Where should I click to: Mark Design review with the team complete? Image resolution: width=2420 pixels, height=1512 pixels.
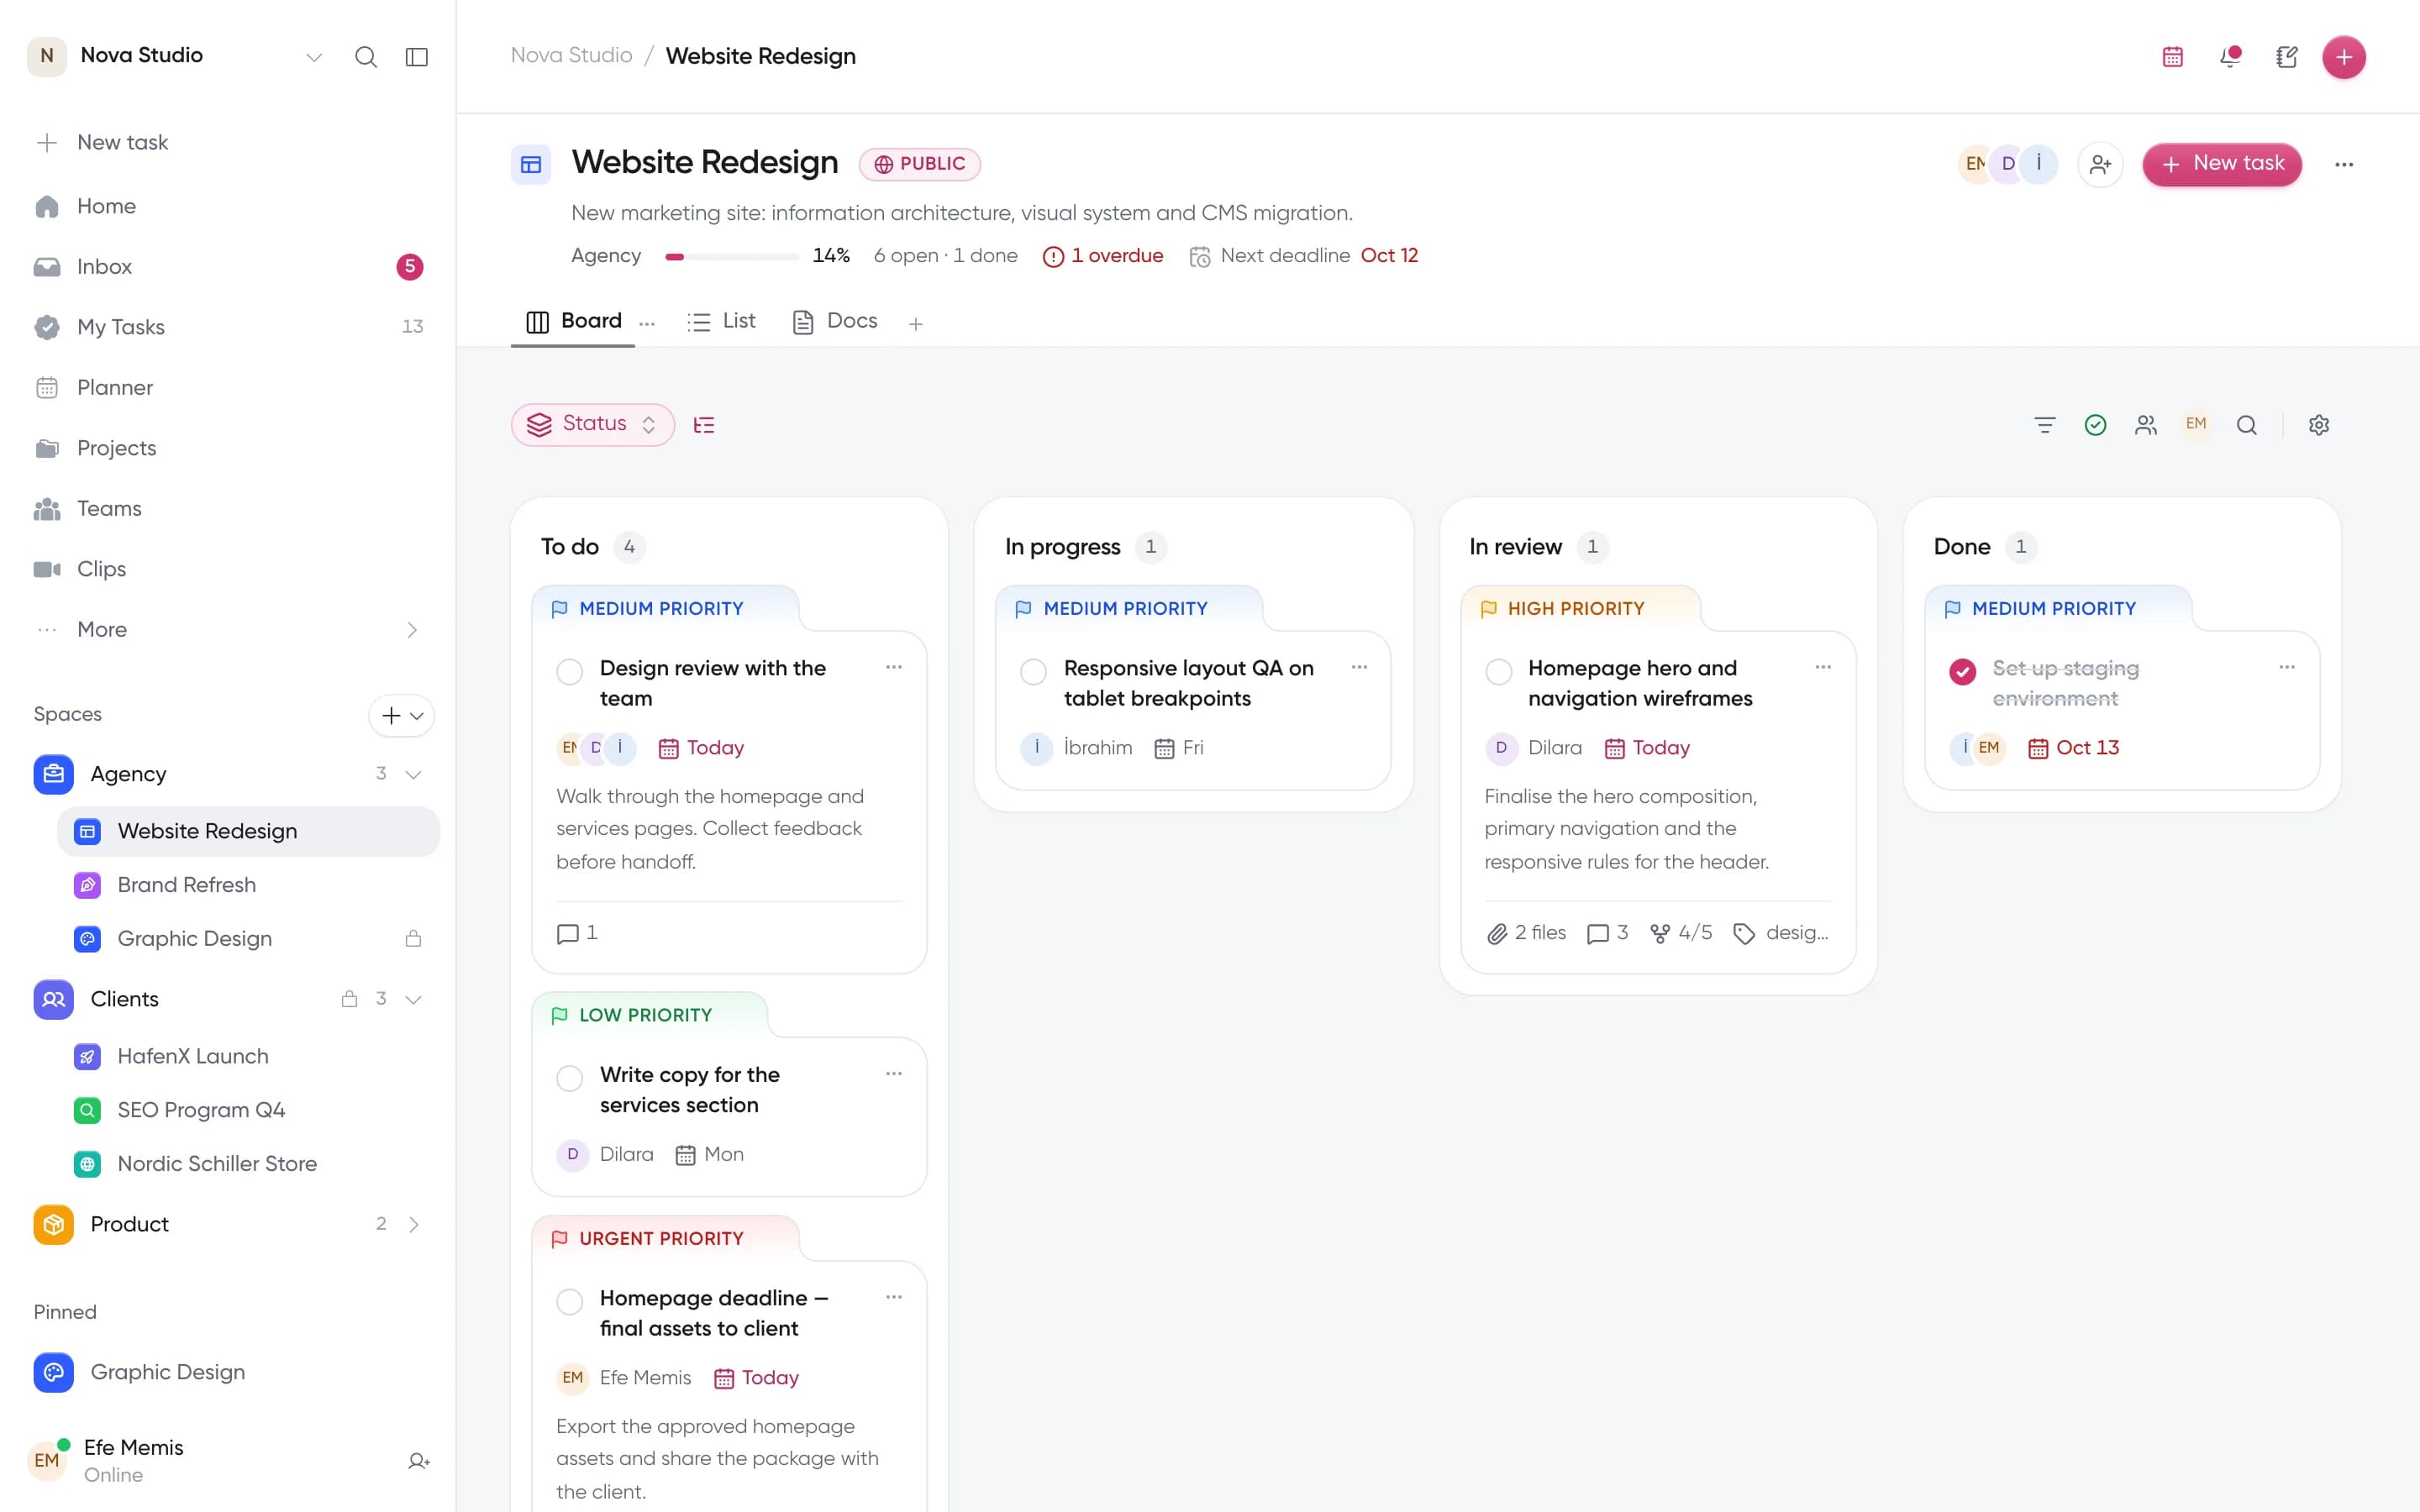(569, 671)
